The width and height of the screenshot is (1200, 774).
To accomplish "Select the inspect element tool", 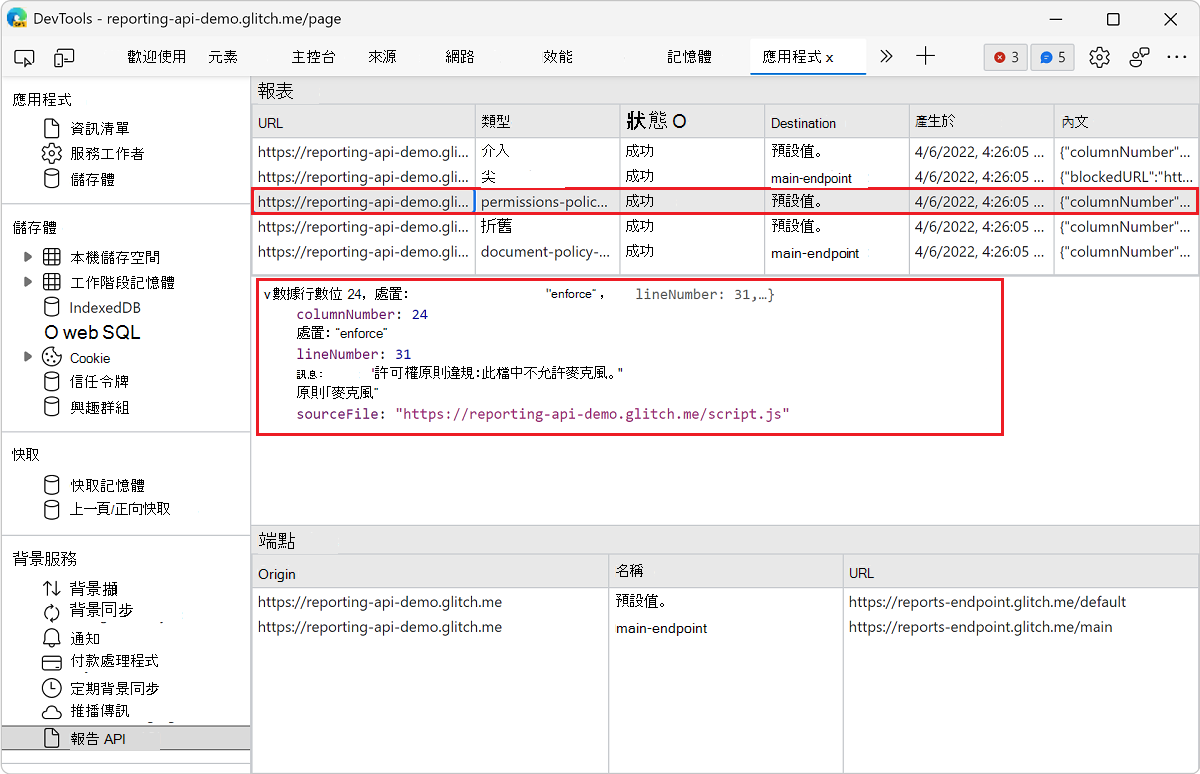I will 24,57.
